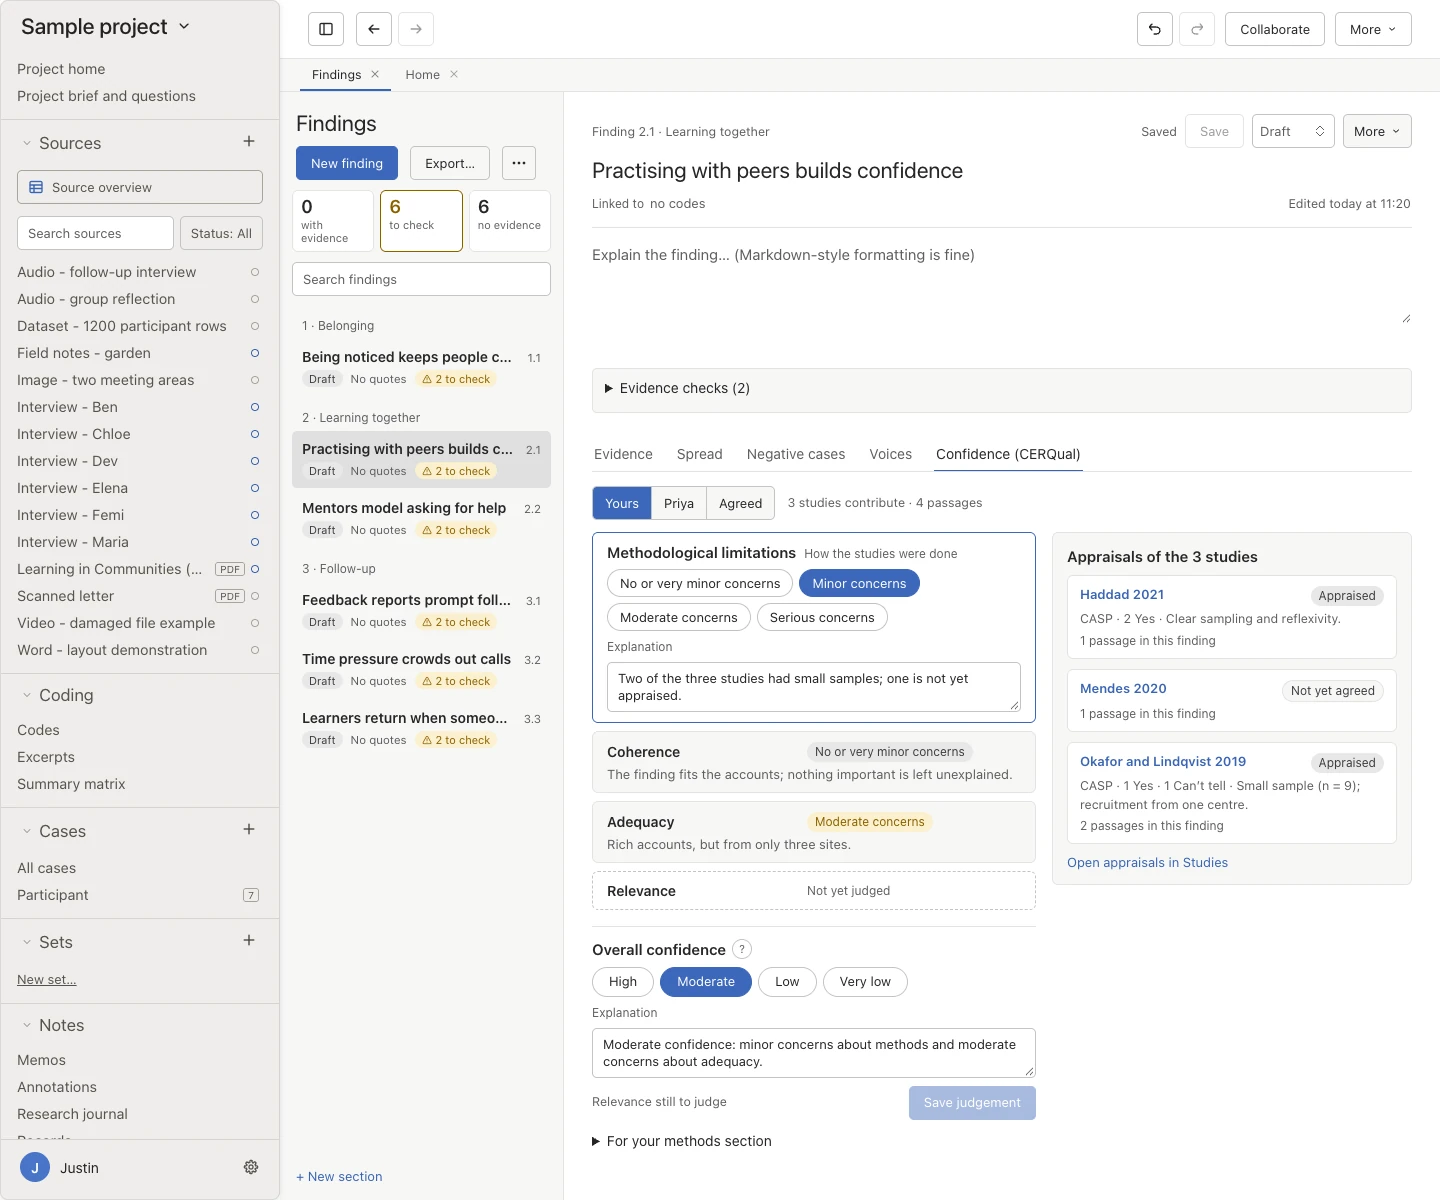Add a new case with plus icon
This screenshot has width=1440, height=1200.
tap(249, 830)
